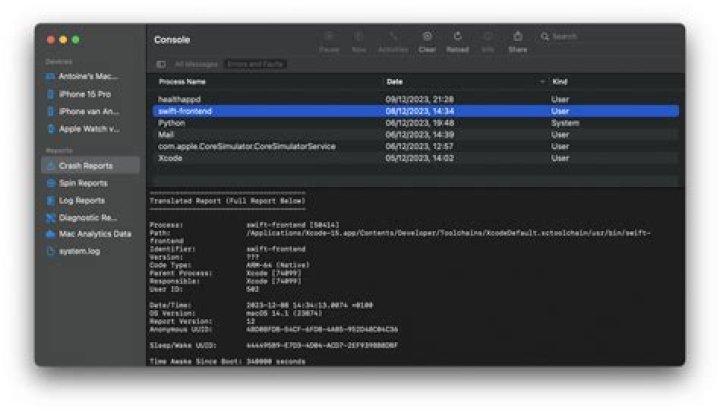Open Diagnostic Reports in the sidebar
Screen dimensions: 720x412
coord(90,218)
